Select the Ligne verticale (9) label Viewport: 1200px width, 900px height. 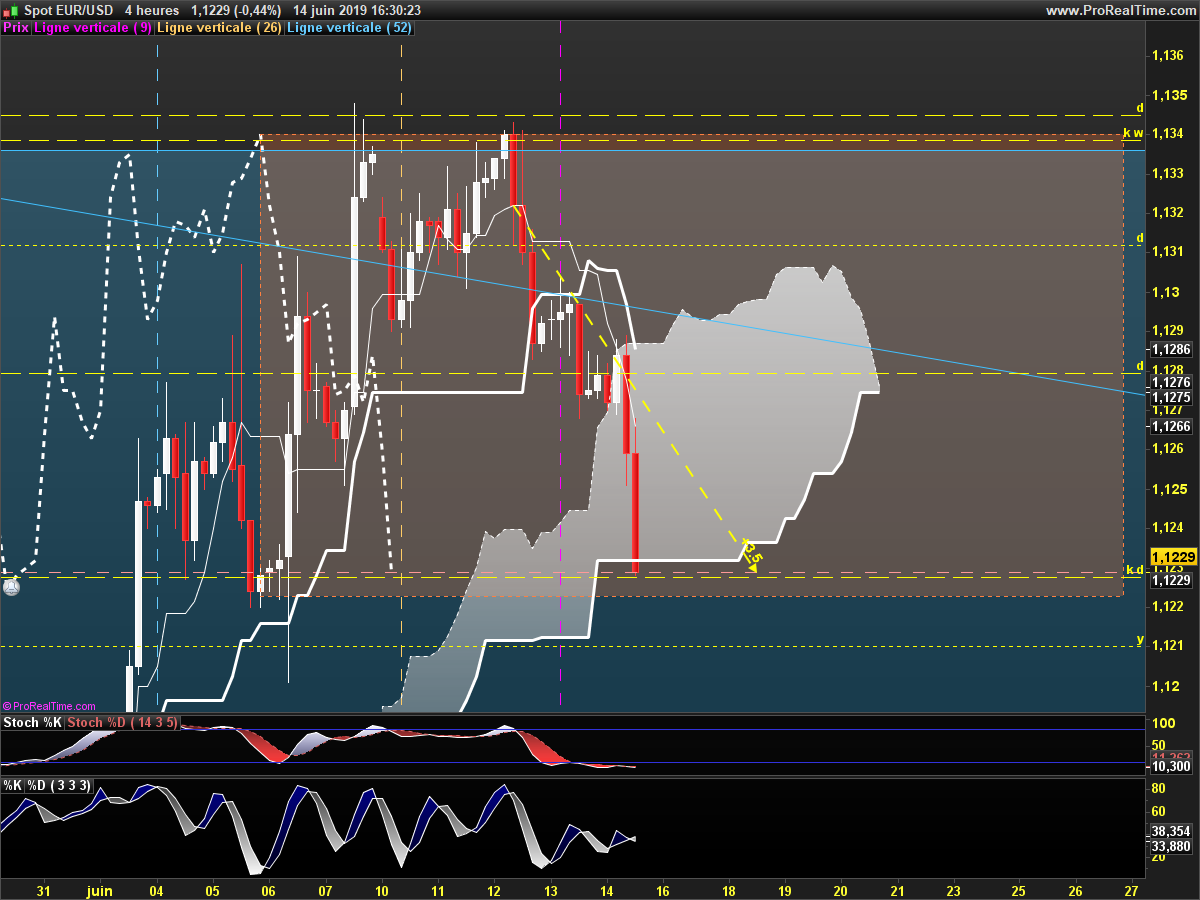[x=93, y=28]
